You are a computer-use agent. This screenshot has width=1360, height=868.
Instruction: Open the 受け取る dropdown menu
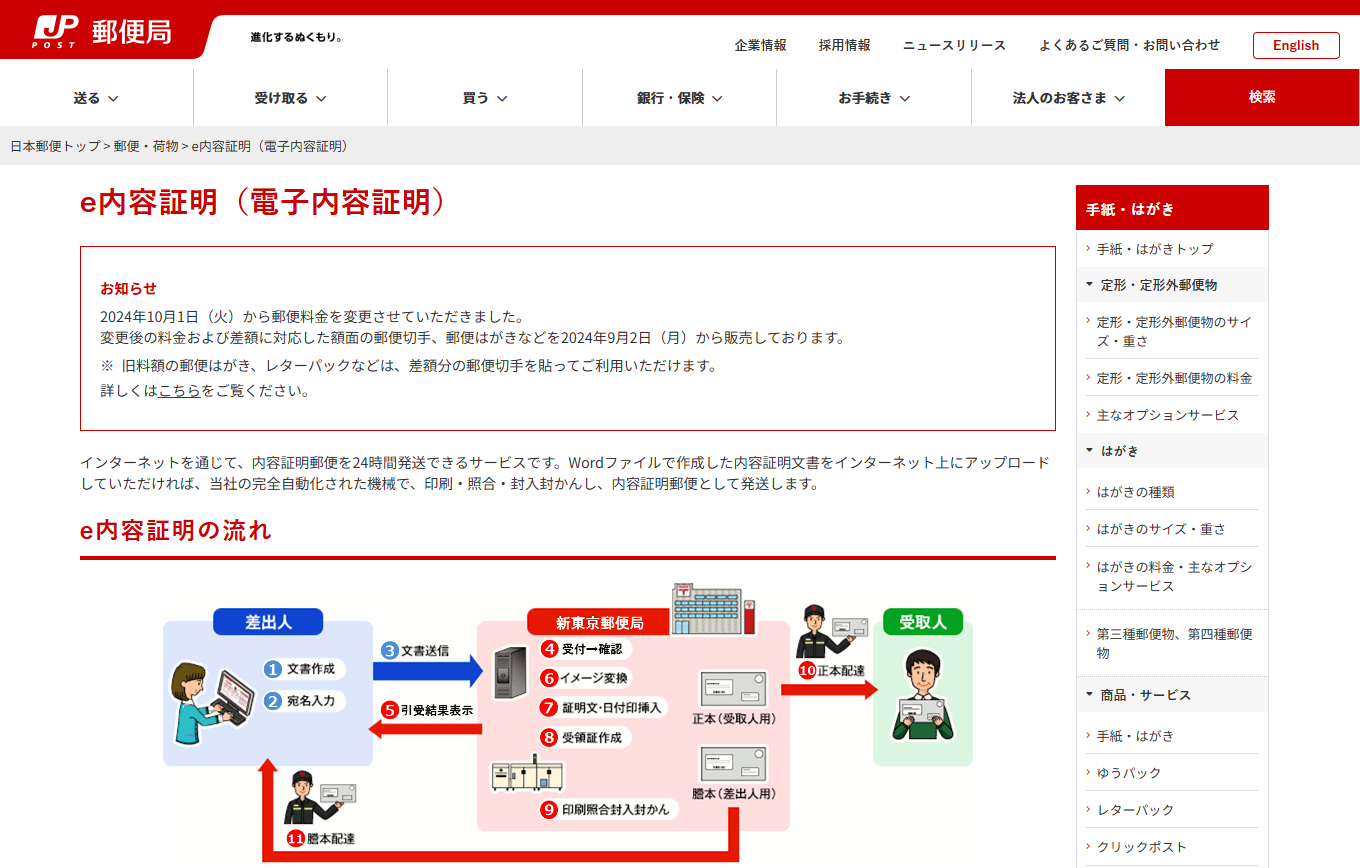pyautogui.click(x=290, y=98)
